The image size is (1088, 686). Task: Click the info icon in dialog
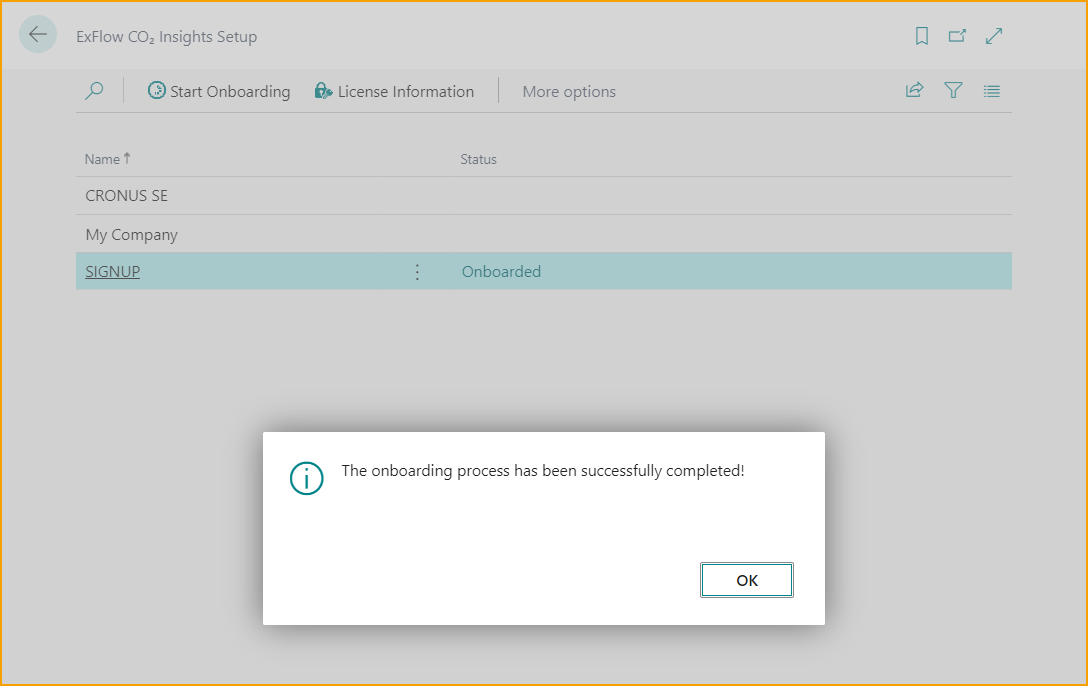coord(307,479)
